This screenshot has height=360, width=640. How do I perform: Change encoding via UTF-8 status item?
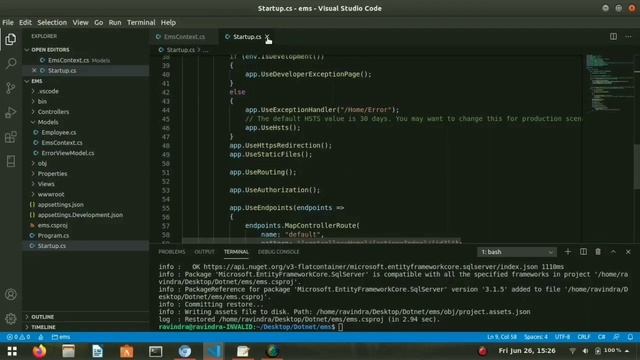coord(562,337)
